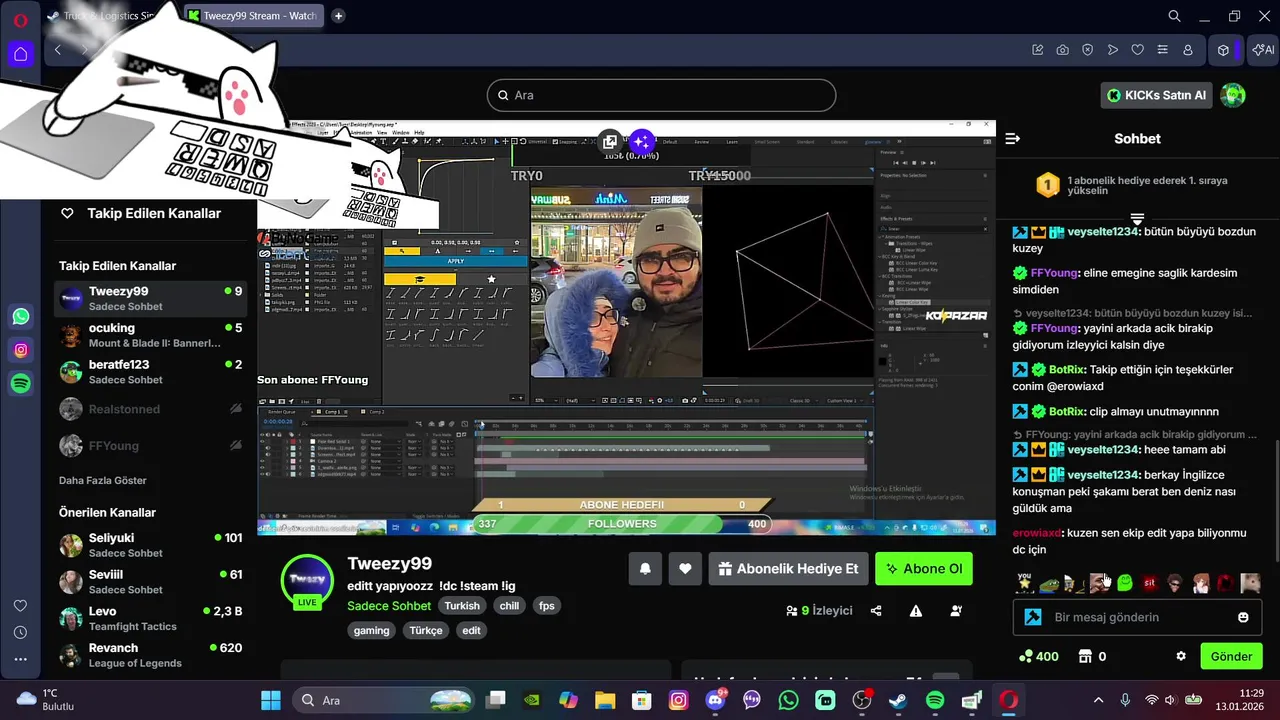Report stream with warning triangle icon
Screen dimensions: 1280x720
[x=916, y=611]
